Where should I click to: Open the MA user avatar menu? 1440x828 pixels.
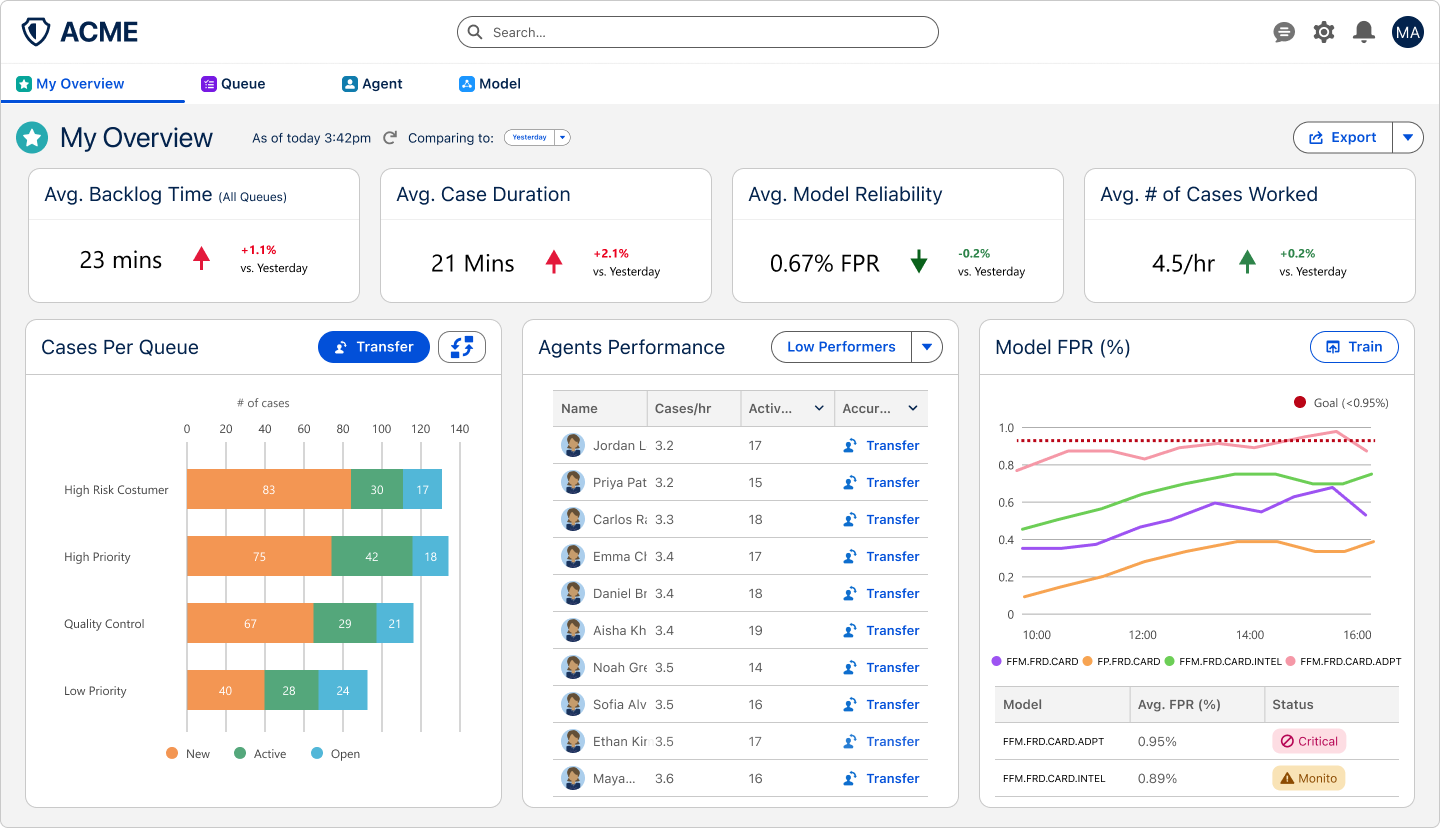tap(1408, 32)
